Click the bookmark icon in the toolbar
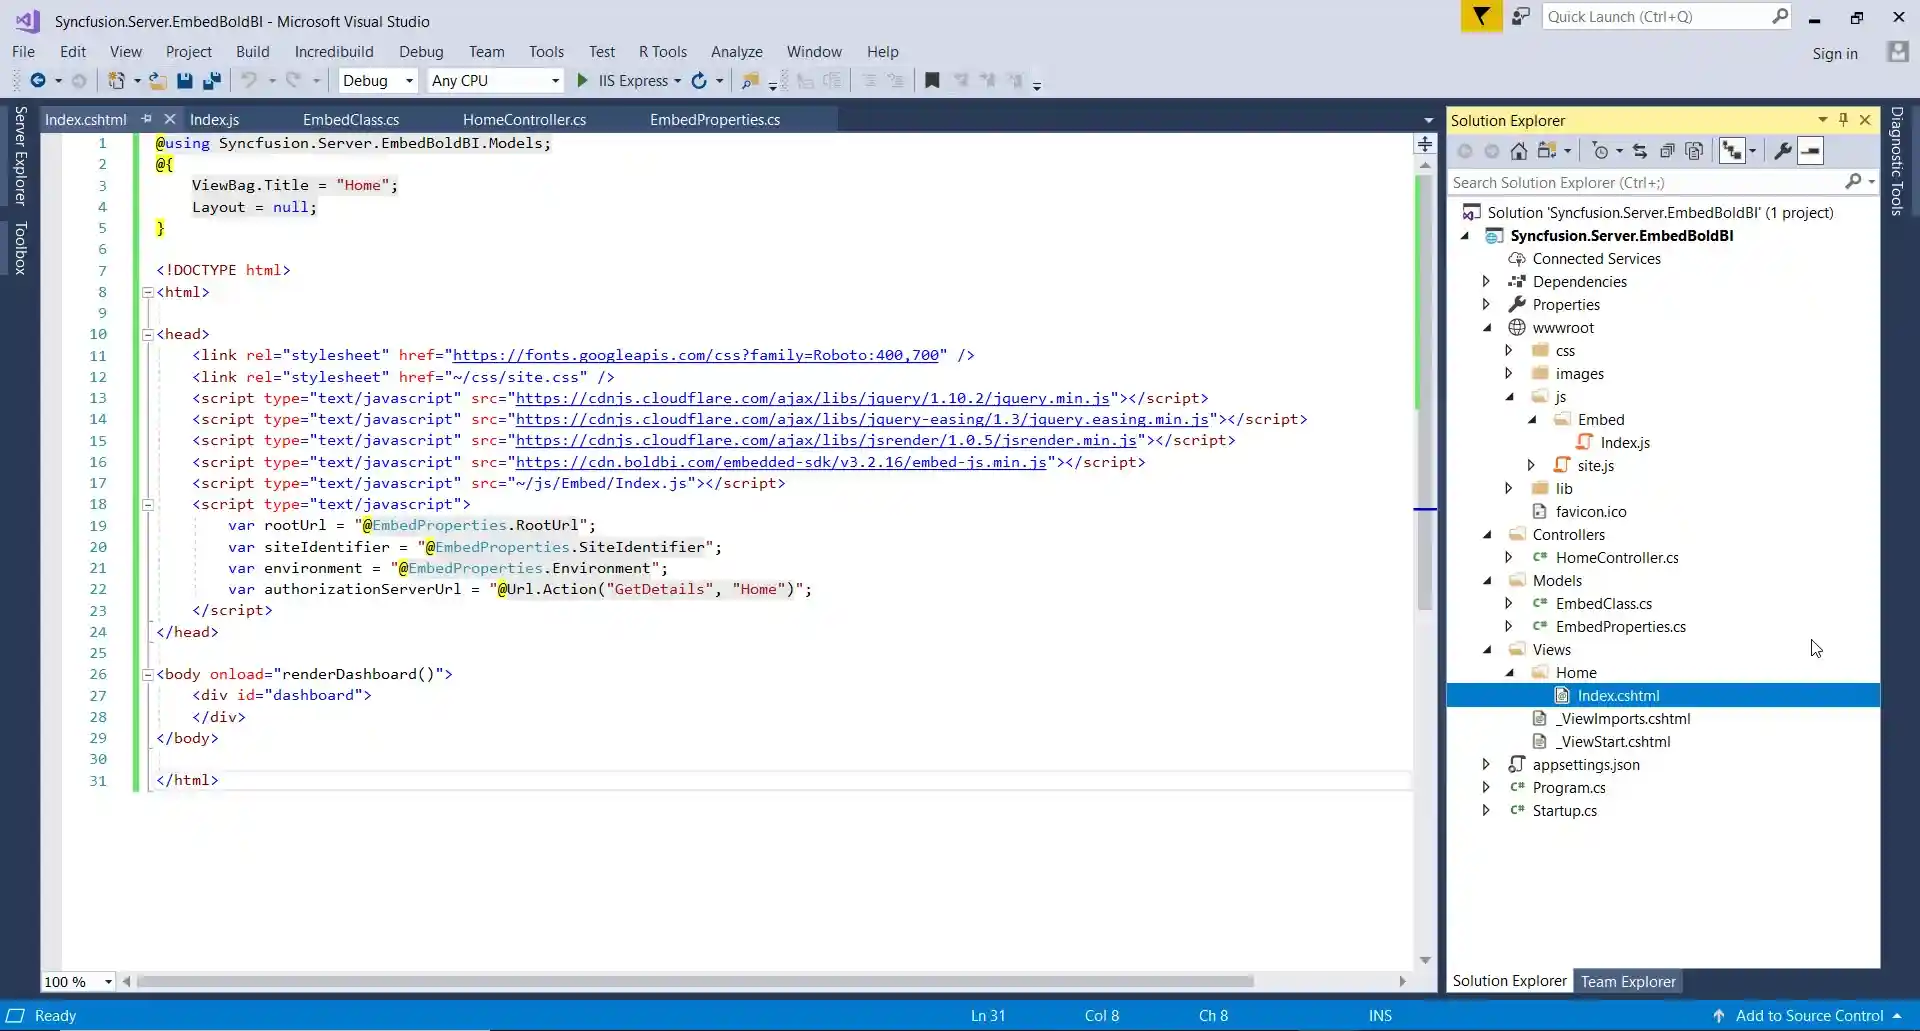This screenshot has width=1920, height=1031. click(x=932, y=81)
